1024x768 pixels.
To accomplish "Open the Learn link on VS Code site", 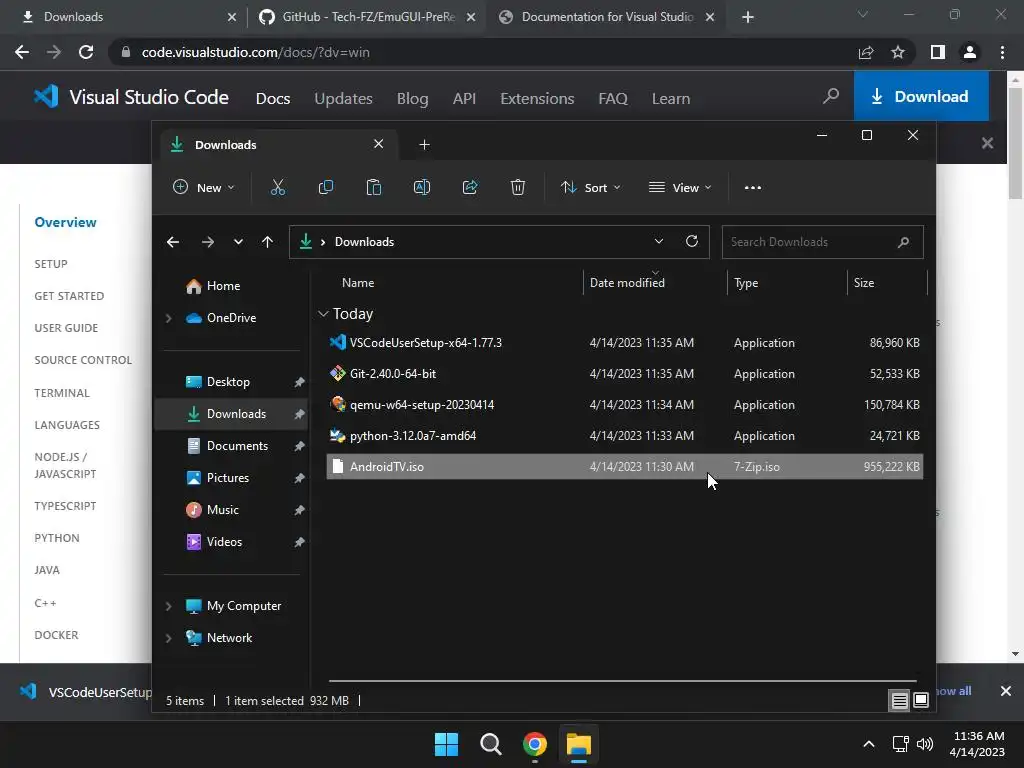I will coord(671,99).
